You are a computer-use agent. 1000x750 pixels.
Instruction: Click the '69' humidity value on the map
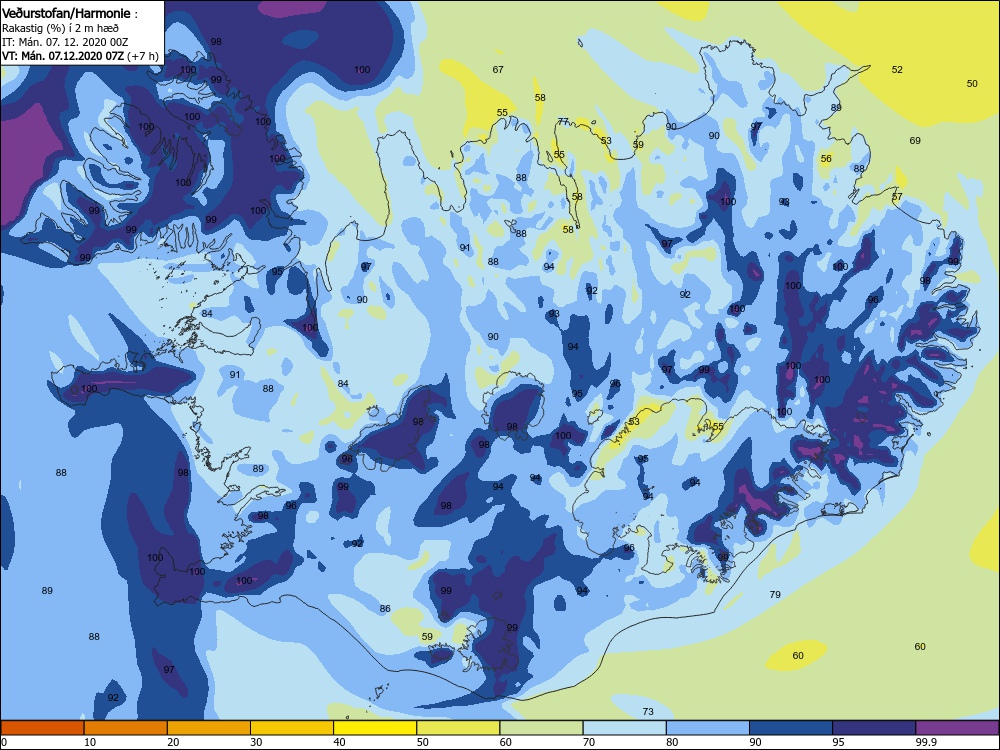pyautogui.click(x=915, y=140)
